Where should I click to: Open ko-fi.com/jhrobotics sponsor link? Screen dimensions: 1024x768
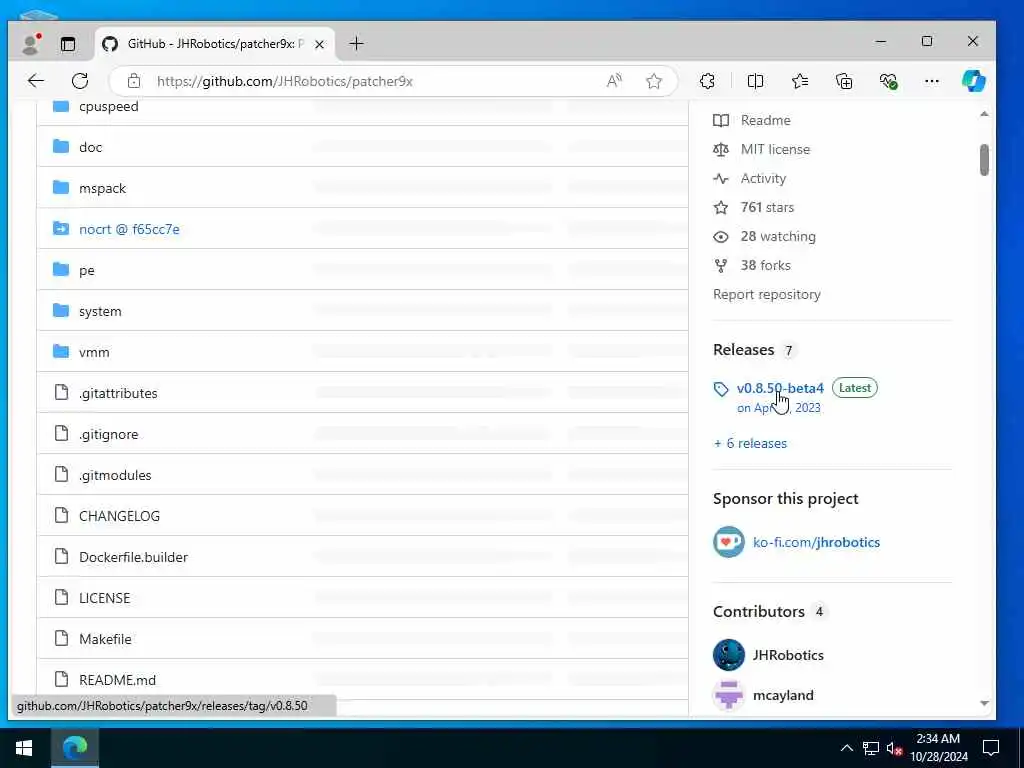click(x=816, y=543)
